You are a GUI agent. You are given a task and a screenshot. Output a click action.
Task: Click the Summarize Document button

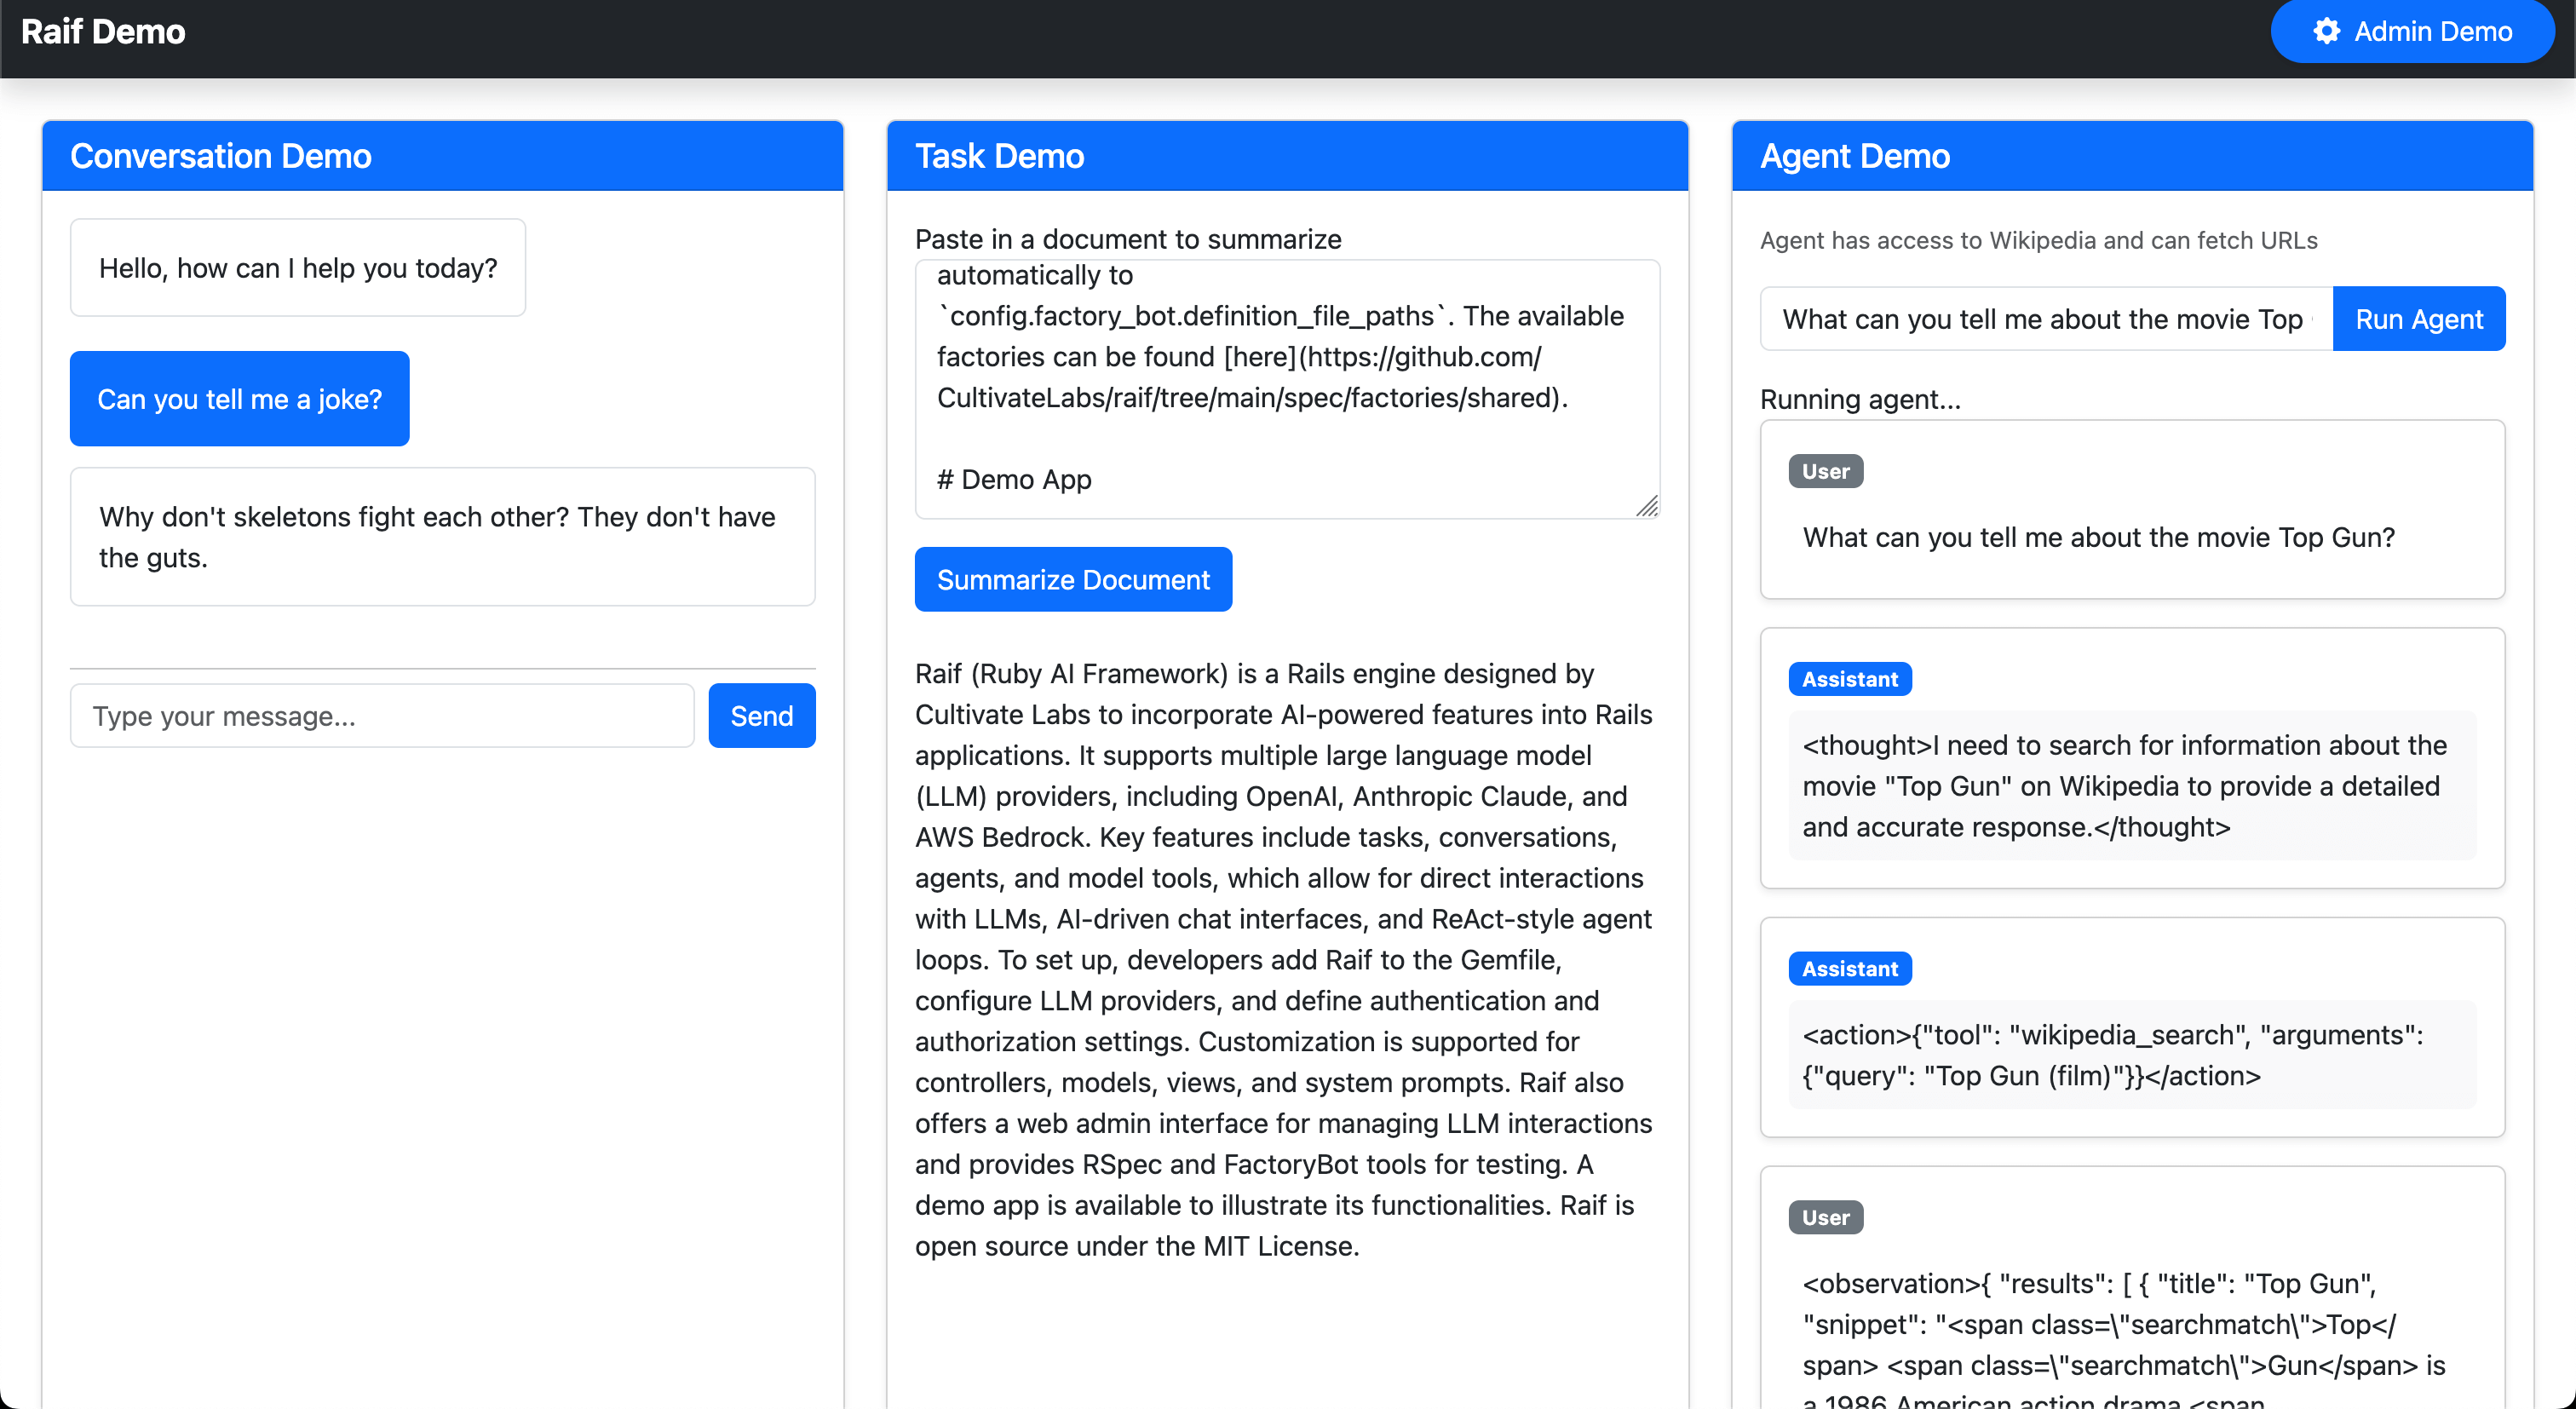click(1073, 579)
